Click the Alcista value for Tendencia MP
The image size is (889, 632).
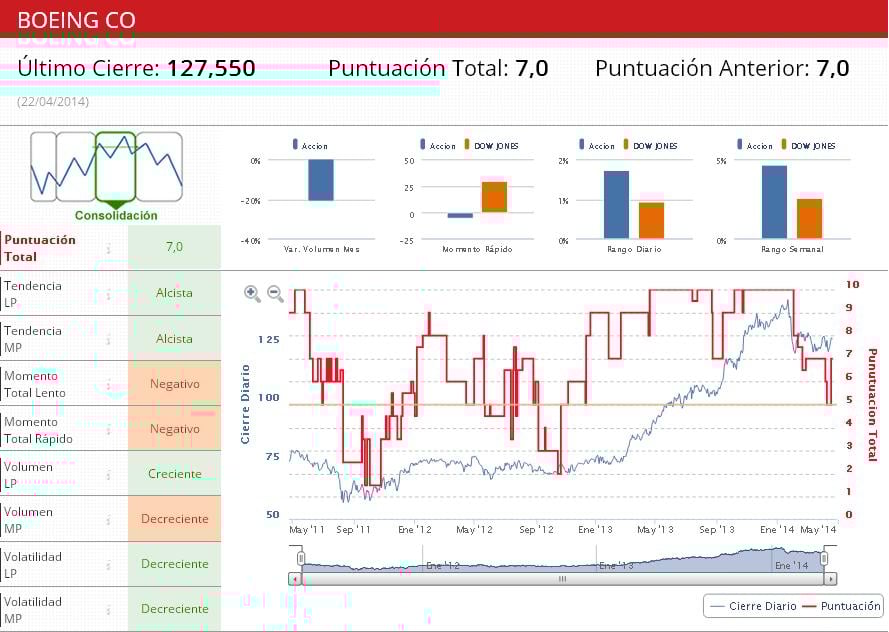click(x=175, y=338)
